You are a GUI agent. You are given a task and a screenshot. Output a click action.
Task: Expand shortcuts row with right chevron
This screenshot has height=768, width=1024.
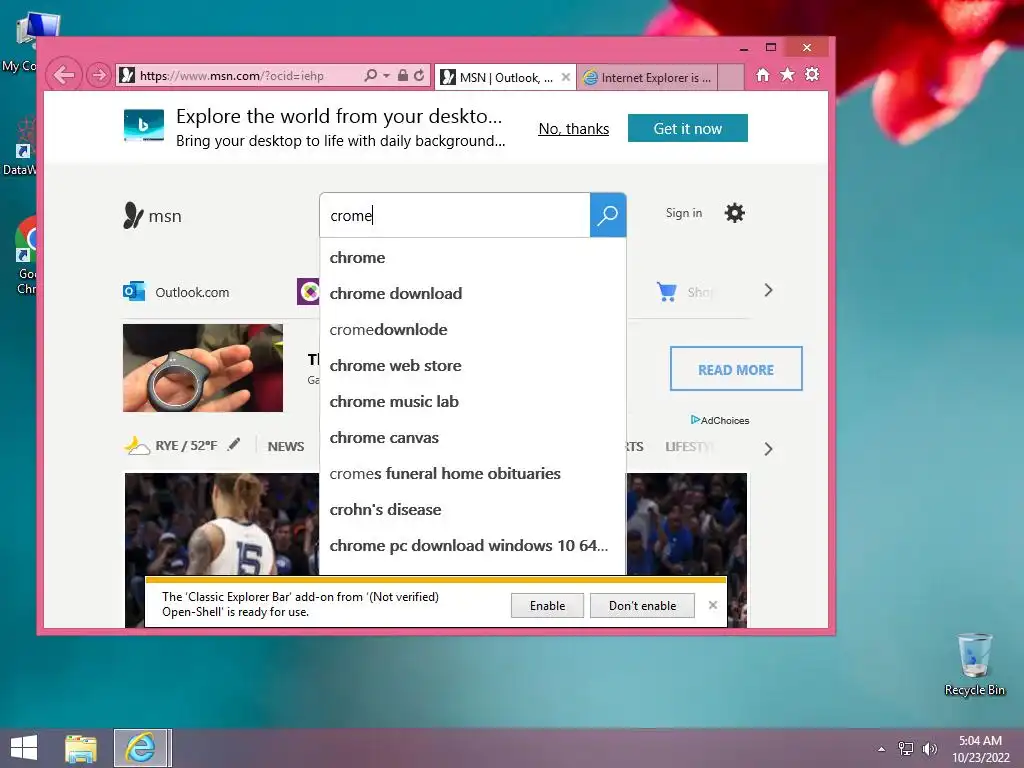(769, 291)
